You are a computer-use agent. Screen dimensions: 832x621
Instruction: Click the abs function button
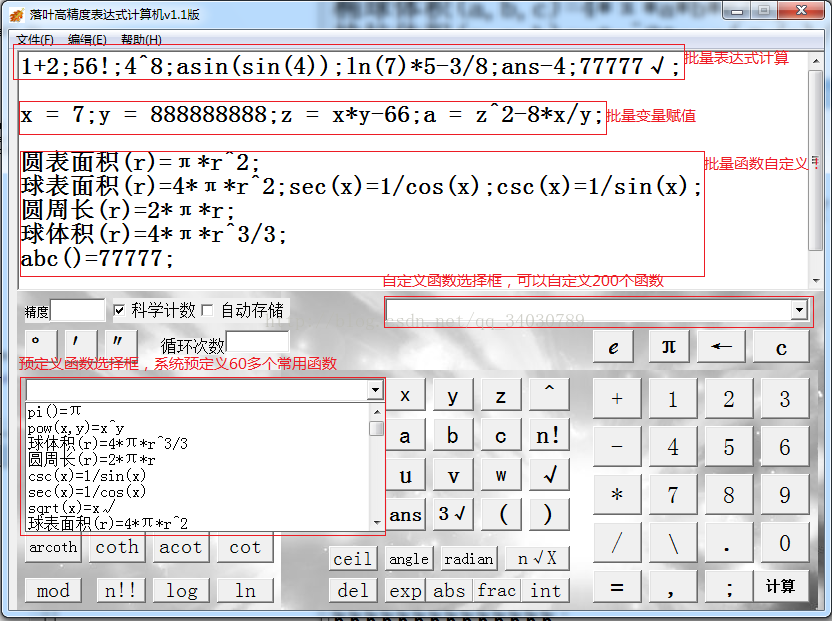tap(449, 590)
